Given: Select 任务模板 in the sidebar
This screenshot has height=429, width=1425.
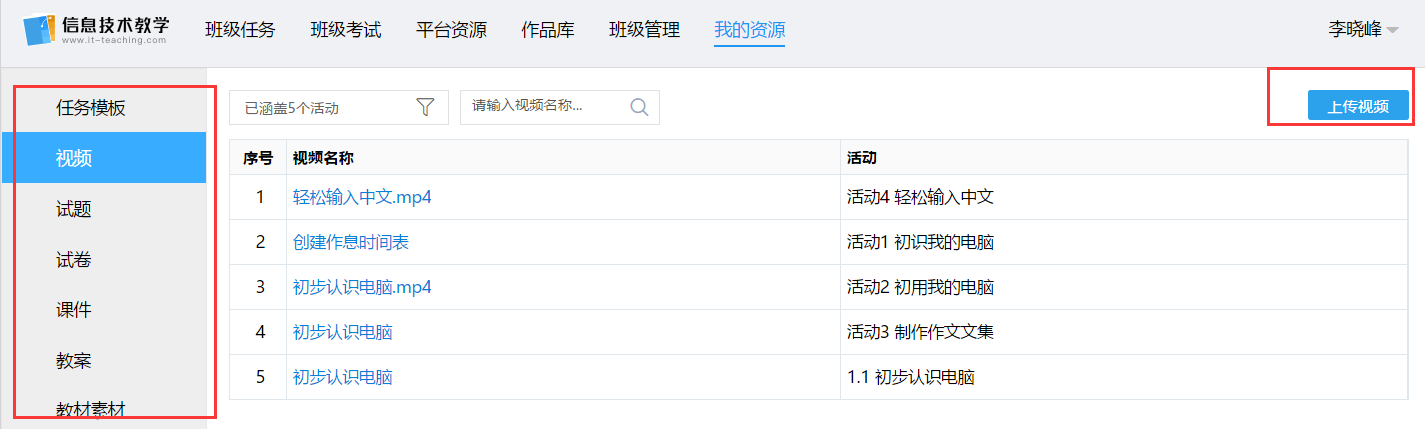Looking at the screenshot, I should tap(91, 108).
